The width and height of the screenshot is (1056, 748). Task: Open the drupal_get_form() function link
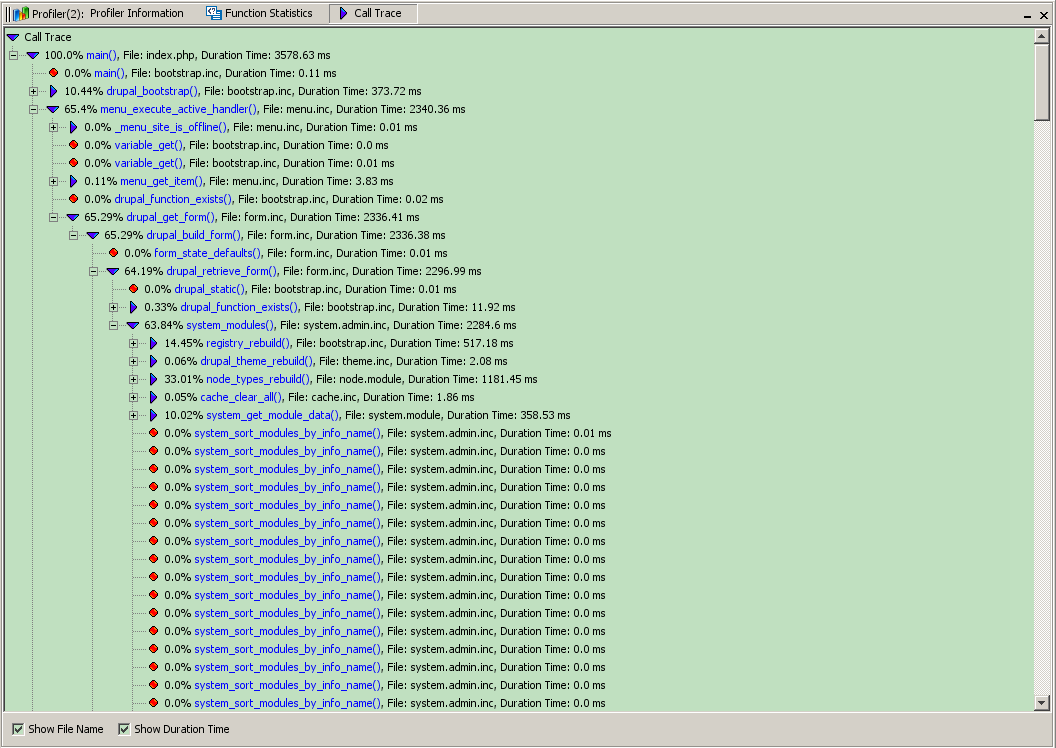coord(170,217)
